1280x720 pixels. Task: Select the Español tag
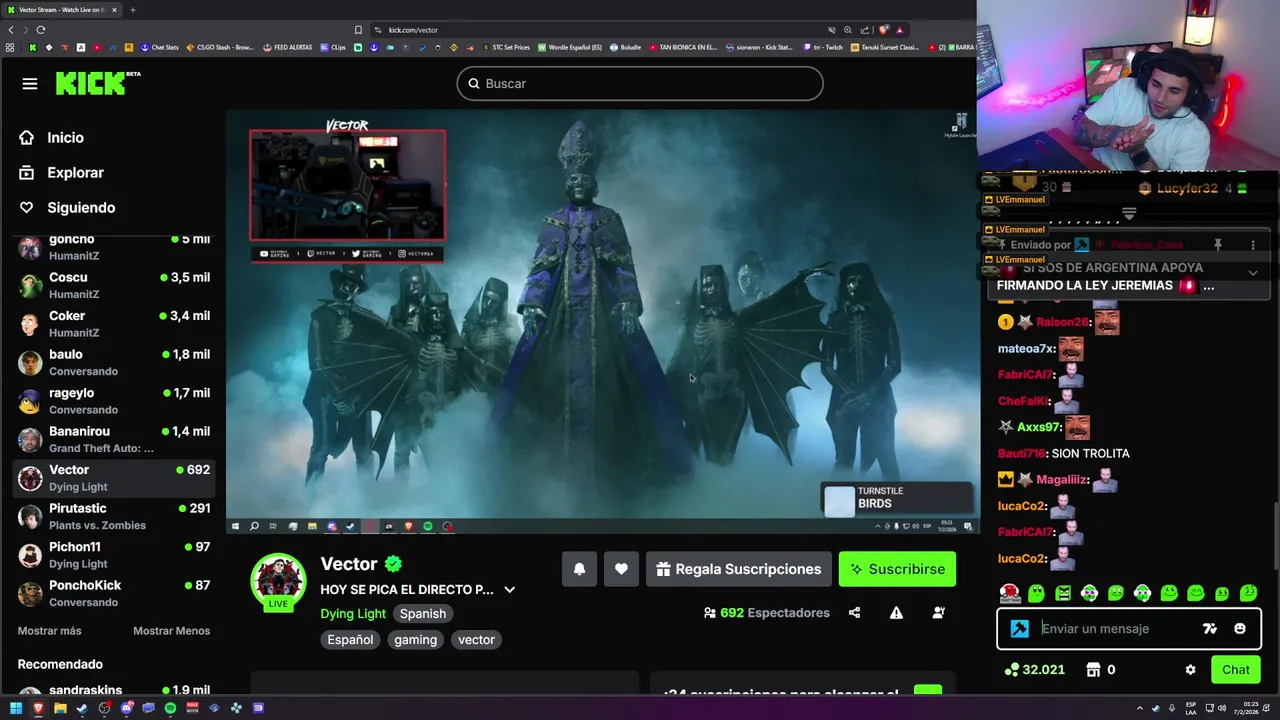tap(350, 640)
